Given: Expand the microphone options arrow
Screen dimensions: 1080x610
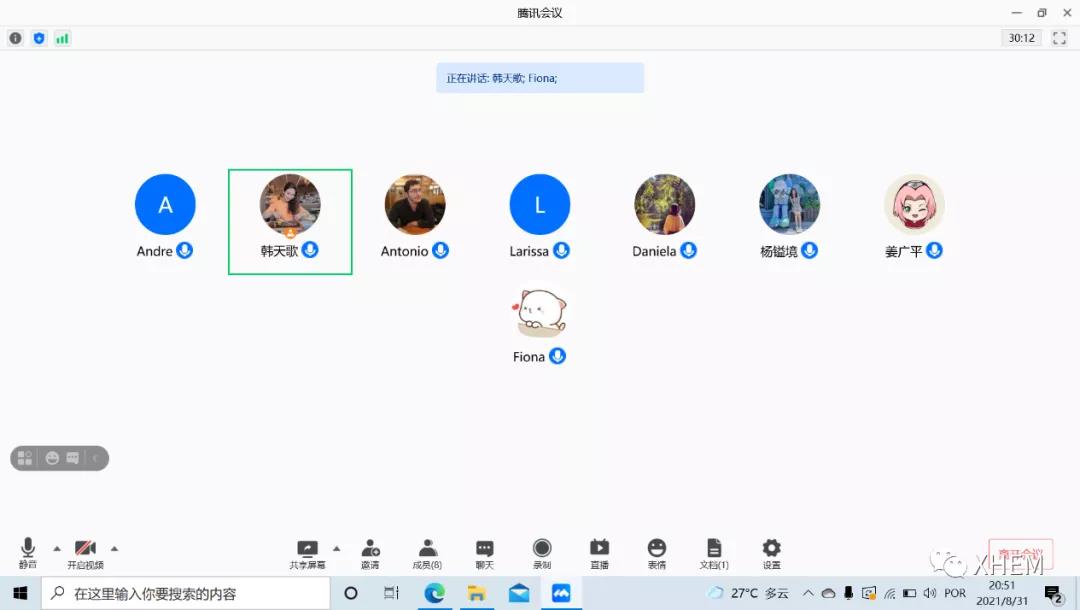Looking at the screenshot, I should tap(57, 548).
